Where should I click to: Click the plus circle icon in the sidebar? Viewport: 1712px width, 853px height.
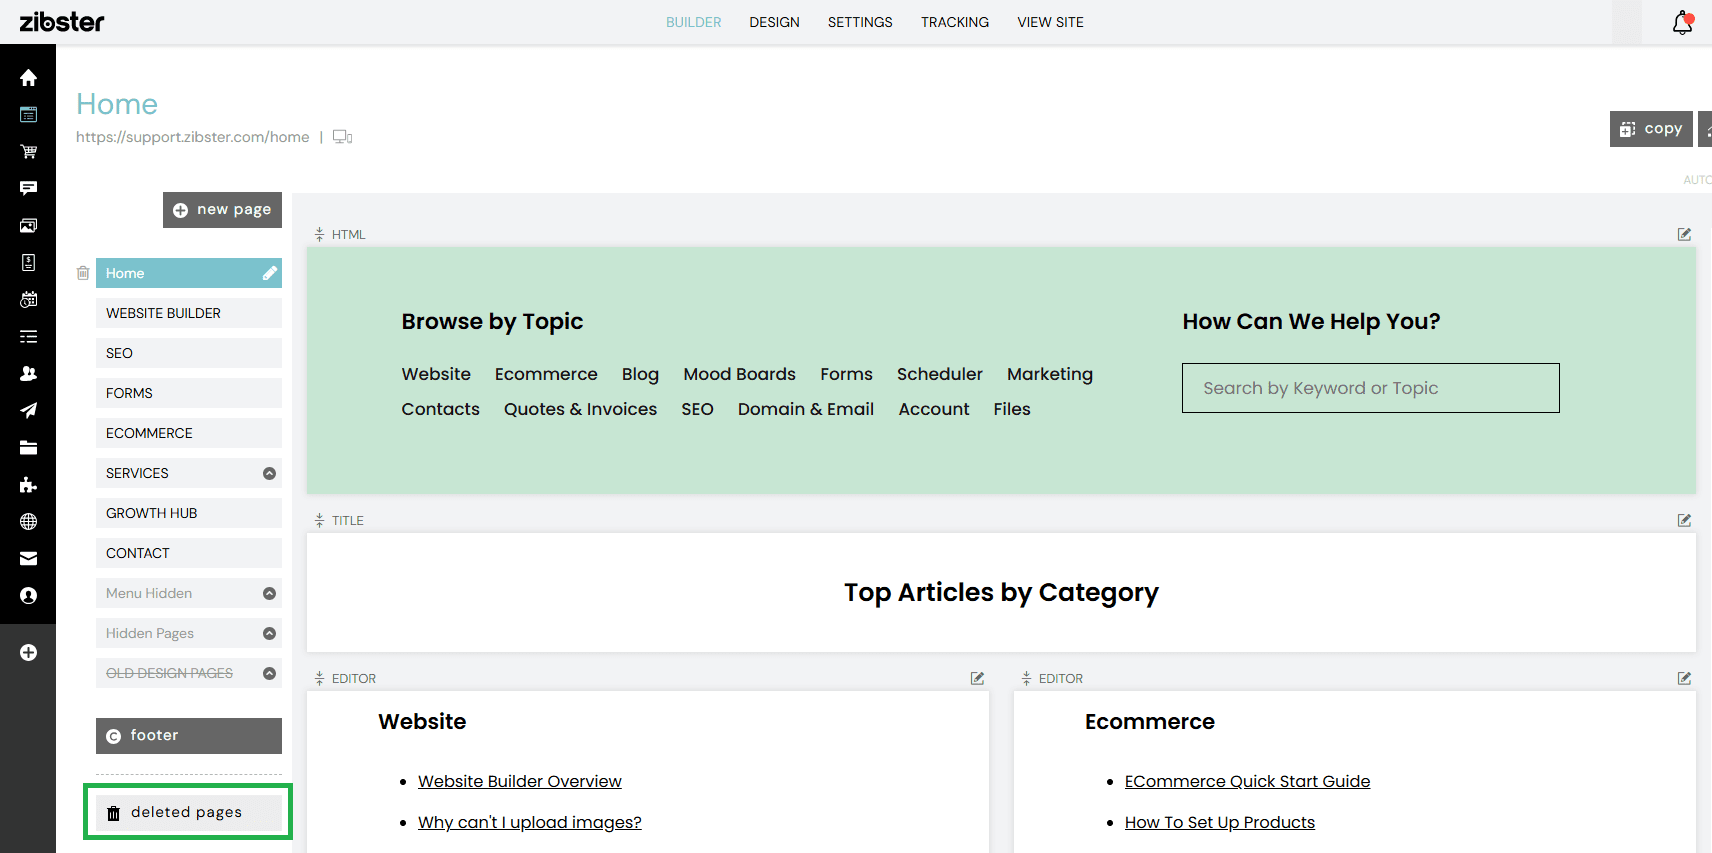pyautogui.click(x=28, y=653)
